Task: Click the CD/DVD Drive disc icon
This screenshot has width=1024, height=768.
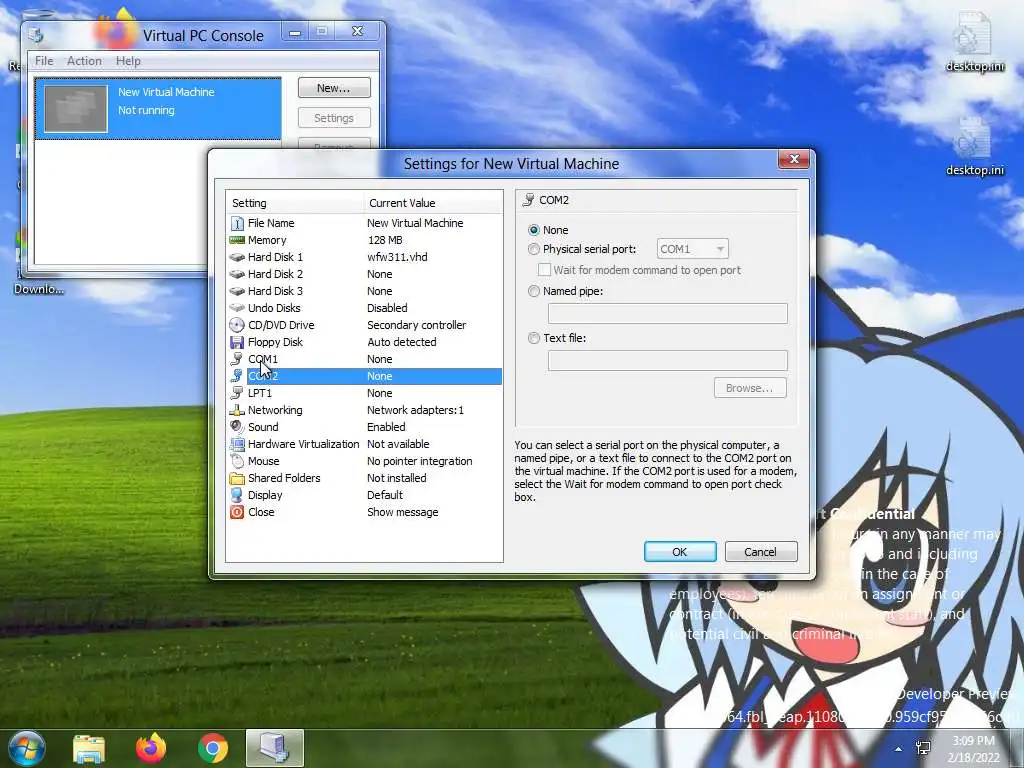Action: pos(237,325)
